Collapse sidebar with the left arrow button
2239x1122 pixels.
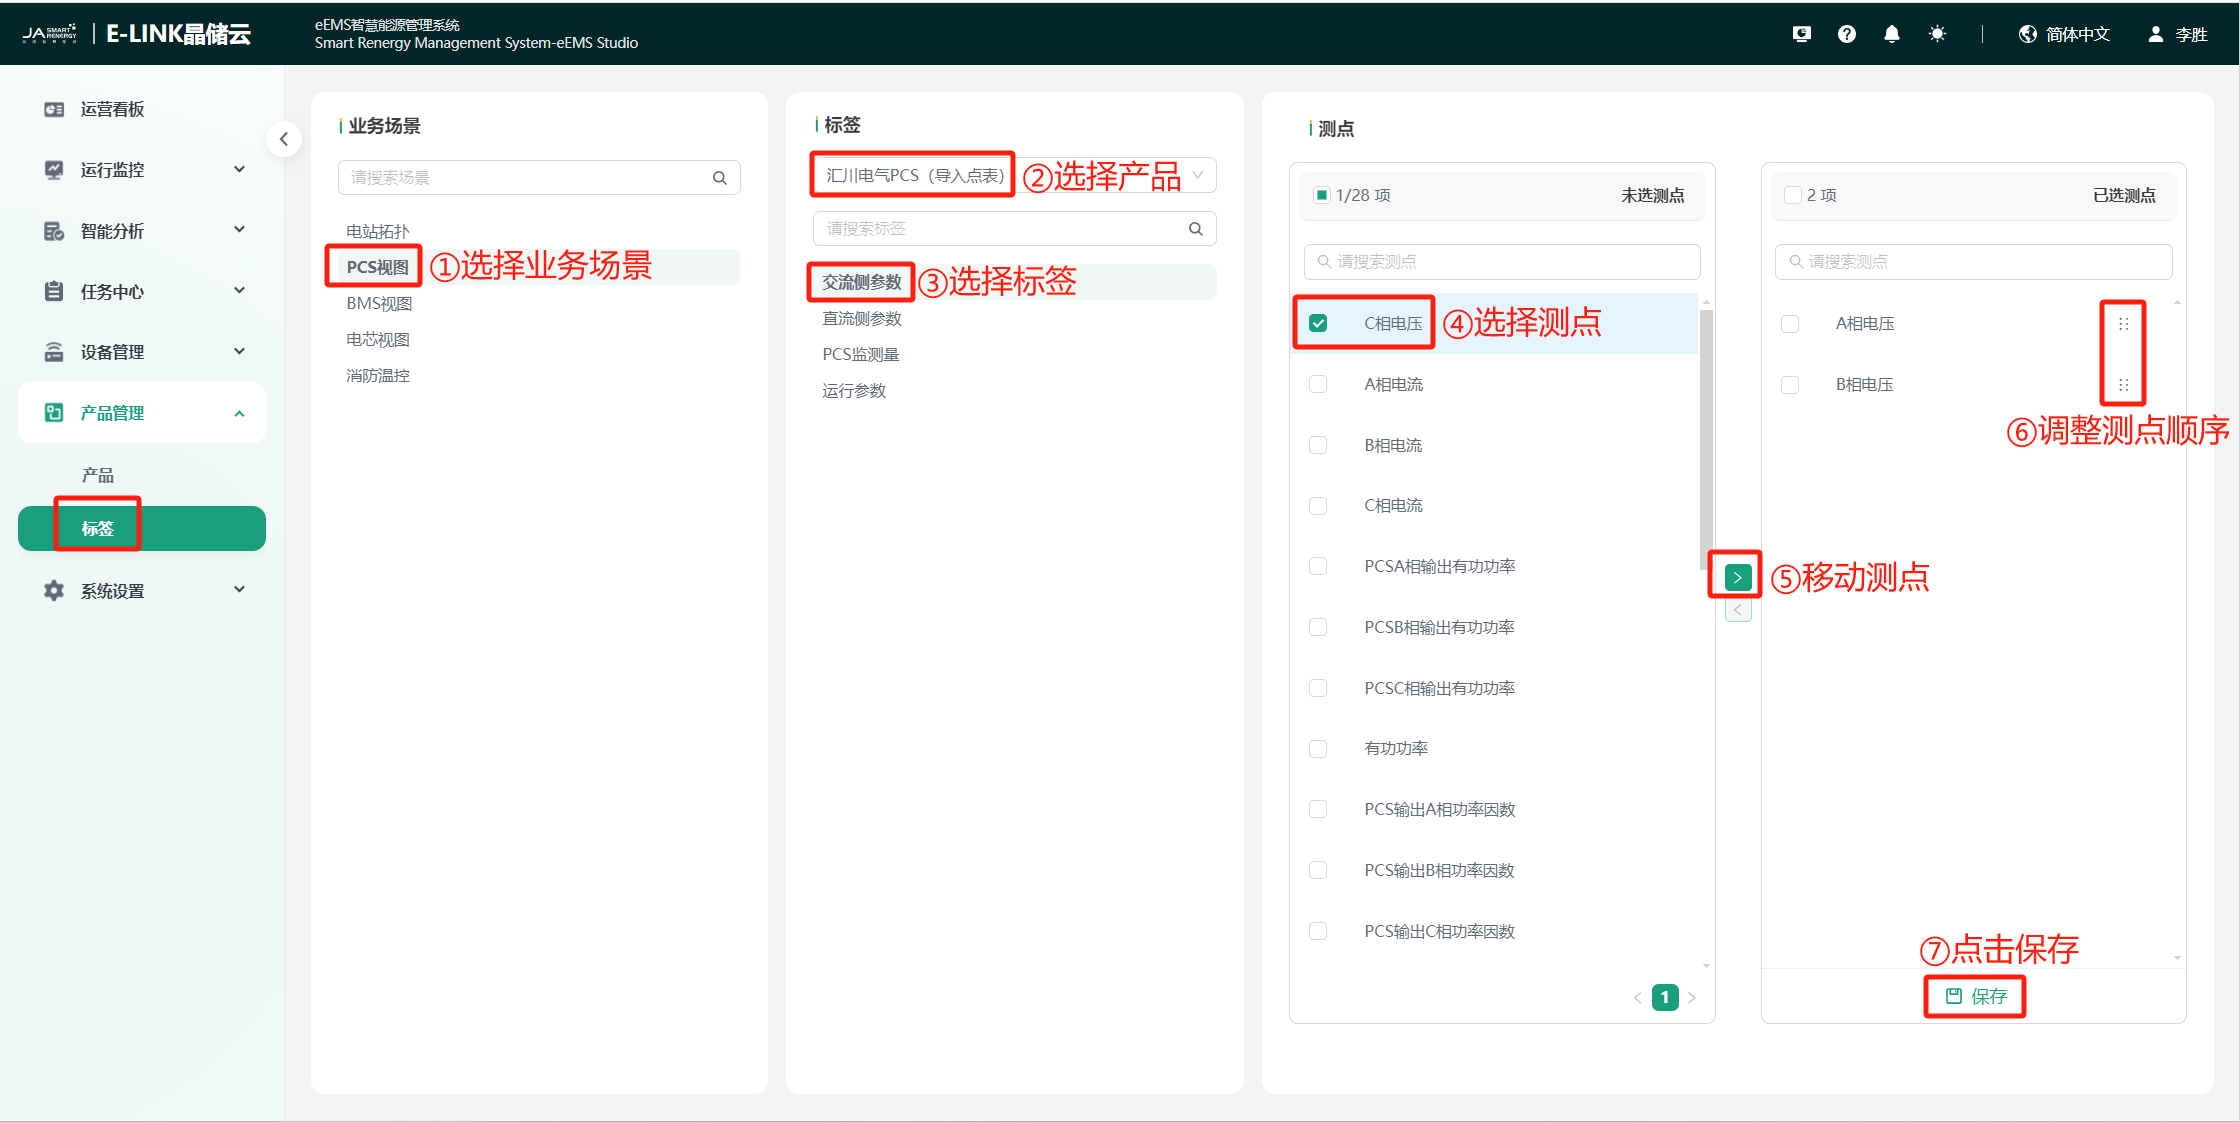(x=284, y=139)
